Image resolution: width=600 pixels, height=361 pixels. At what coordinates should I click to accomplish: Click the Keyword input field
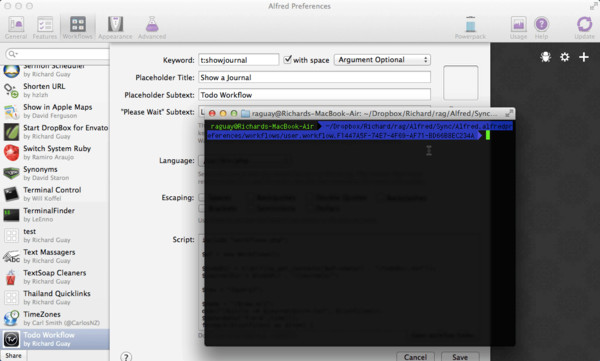pyautogui.click(x=238, y=60)
